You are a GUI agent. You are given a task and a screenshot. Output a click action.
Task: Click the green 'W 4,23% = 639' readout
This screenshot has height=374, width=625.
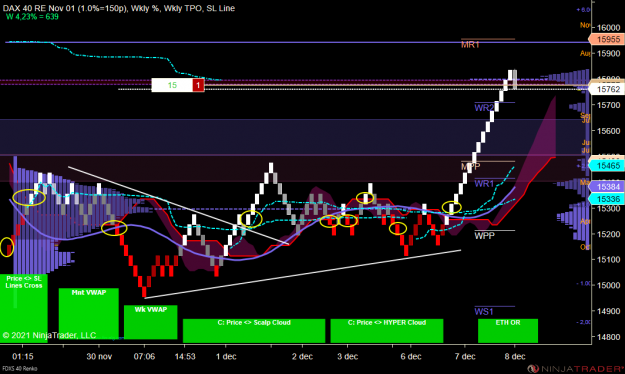click(32, 17)
